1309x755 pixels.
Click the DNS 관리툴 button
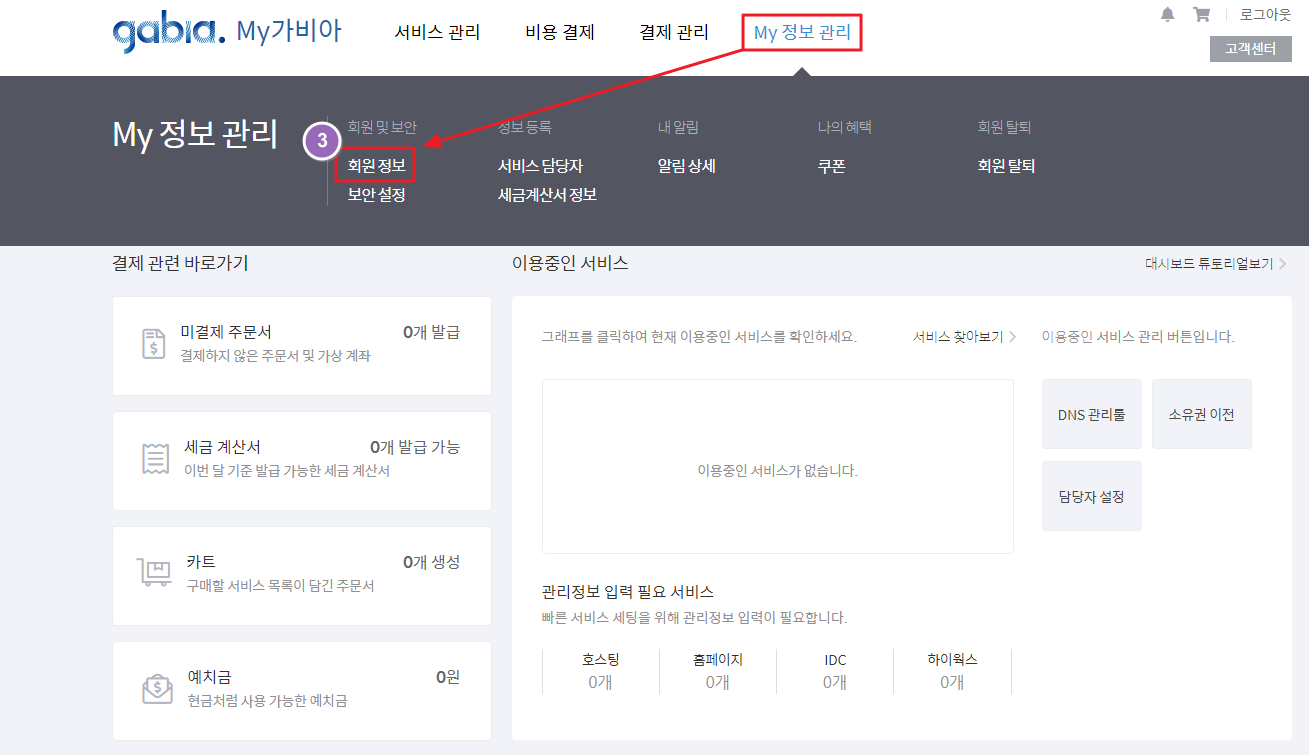(1091, 414)
